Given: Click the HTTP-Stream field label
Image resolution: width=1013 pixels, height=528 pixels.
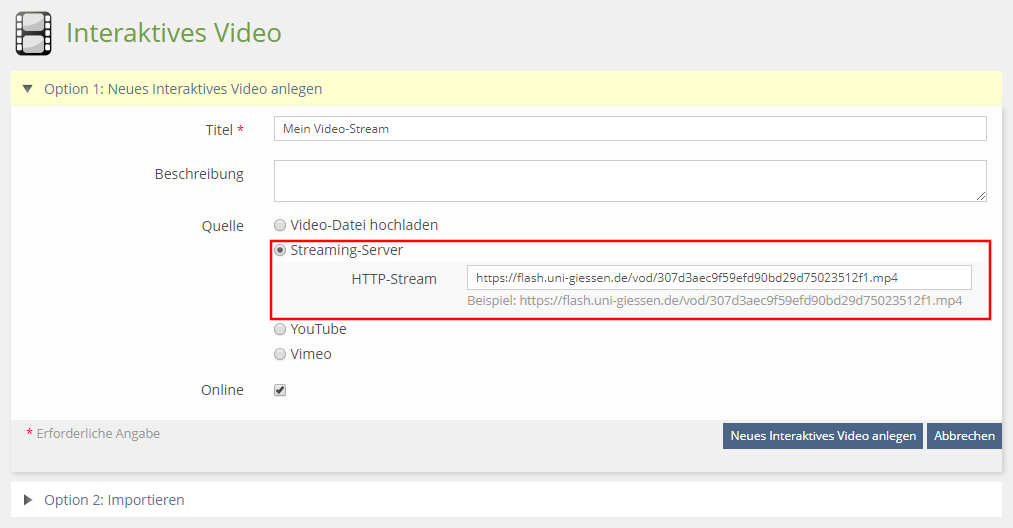Looking at the screenshot, I should [394, 279].
